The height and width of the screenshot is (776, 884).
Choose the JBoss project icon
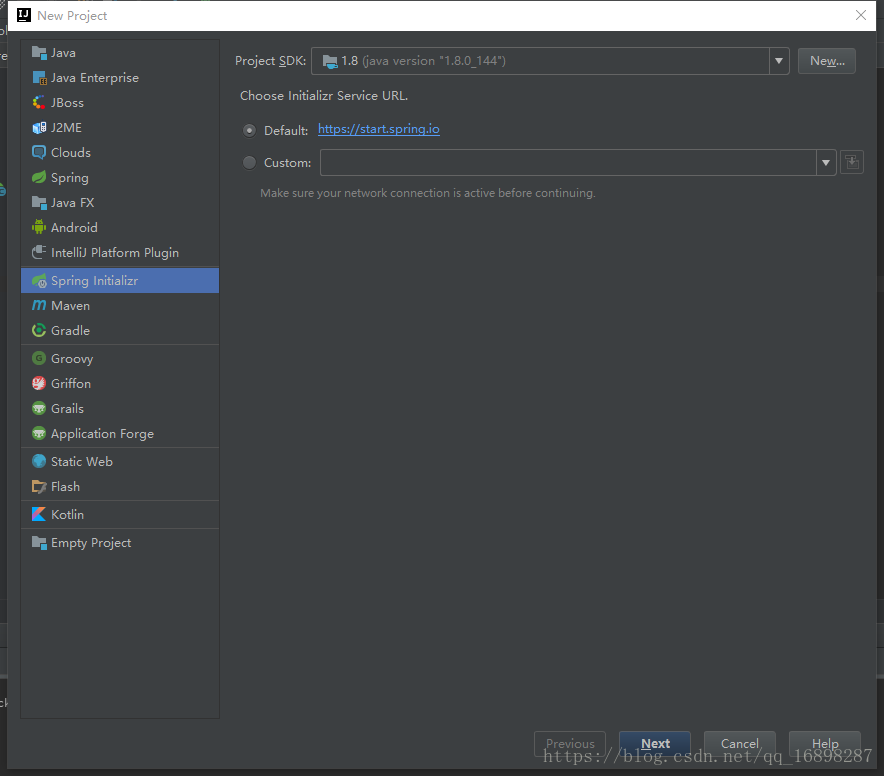click(x=39, y=103)
